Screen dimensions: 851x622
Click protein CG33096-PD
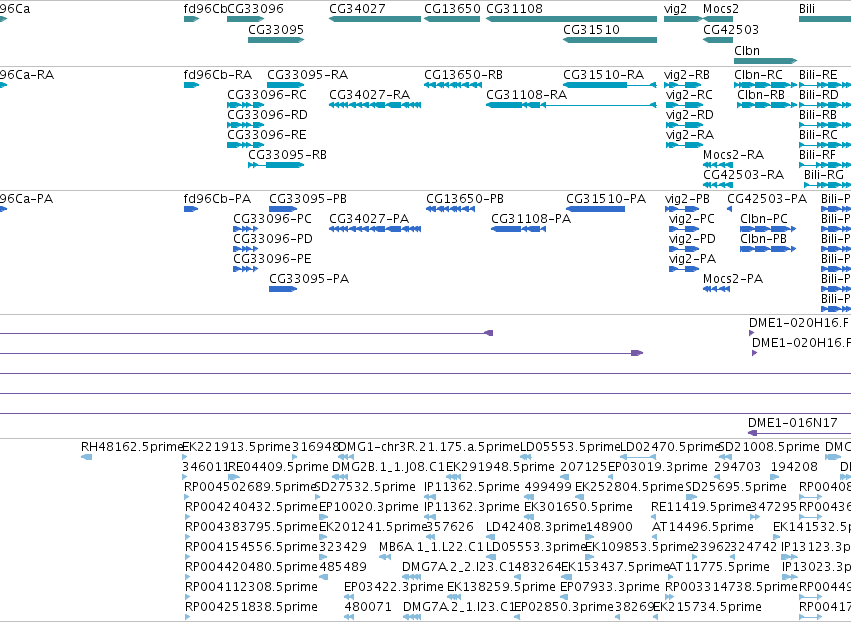pos(245,249)
